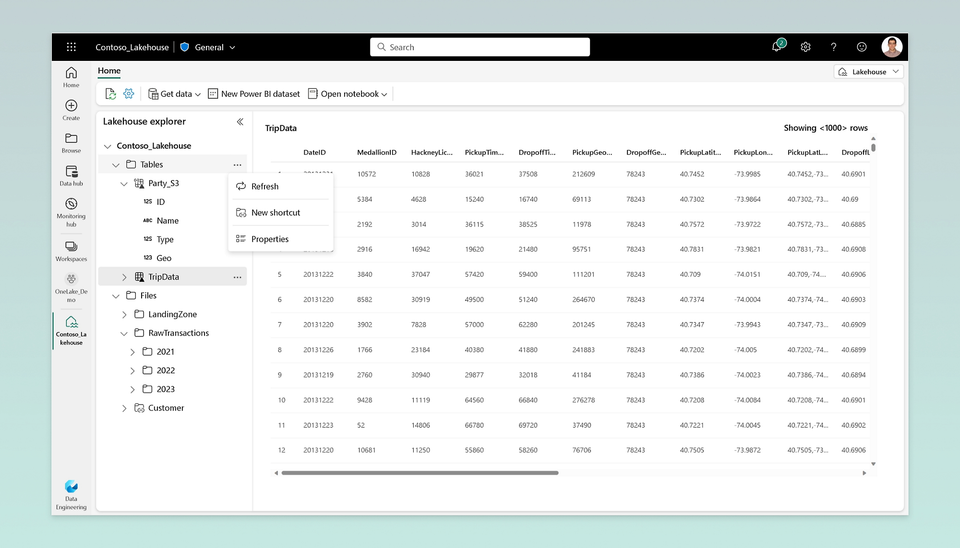Click the Home icon in left sidebar
960x548 pixels.
(x=71, y=77)
